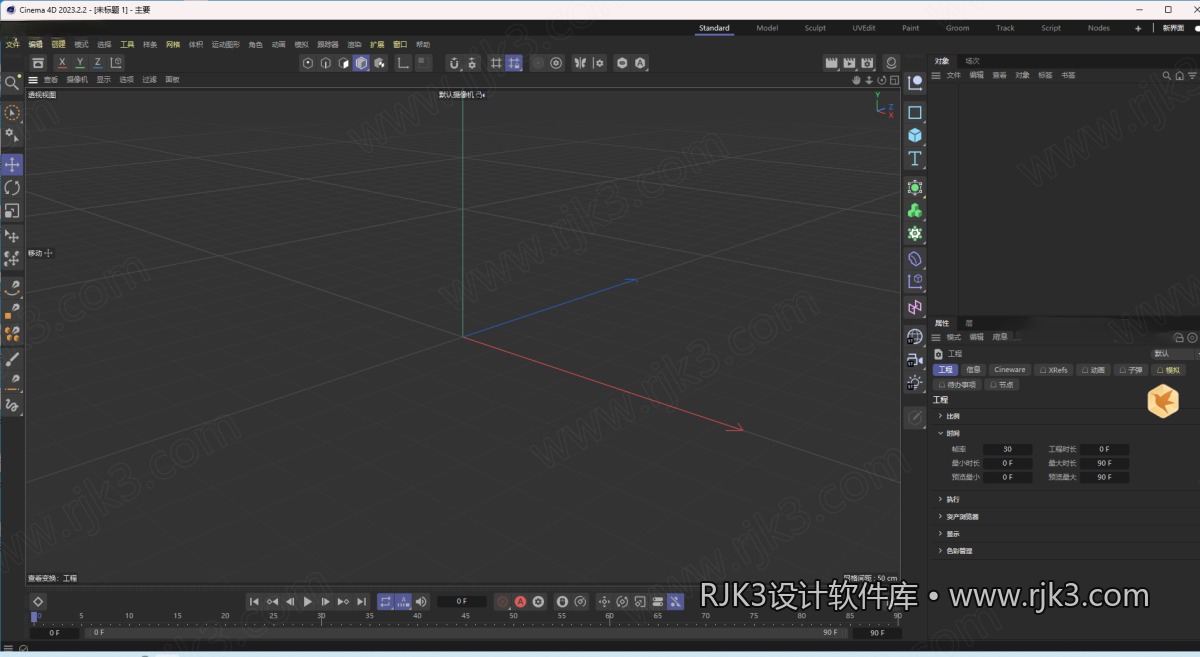
Task: Add a Text spline object
Action: (x=914, y=159)
